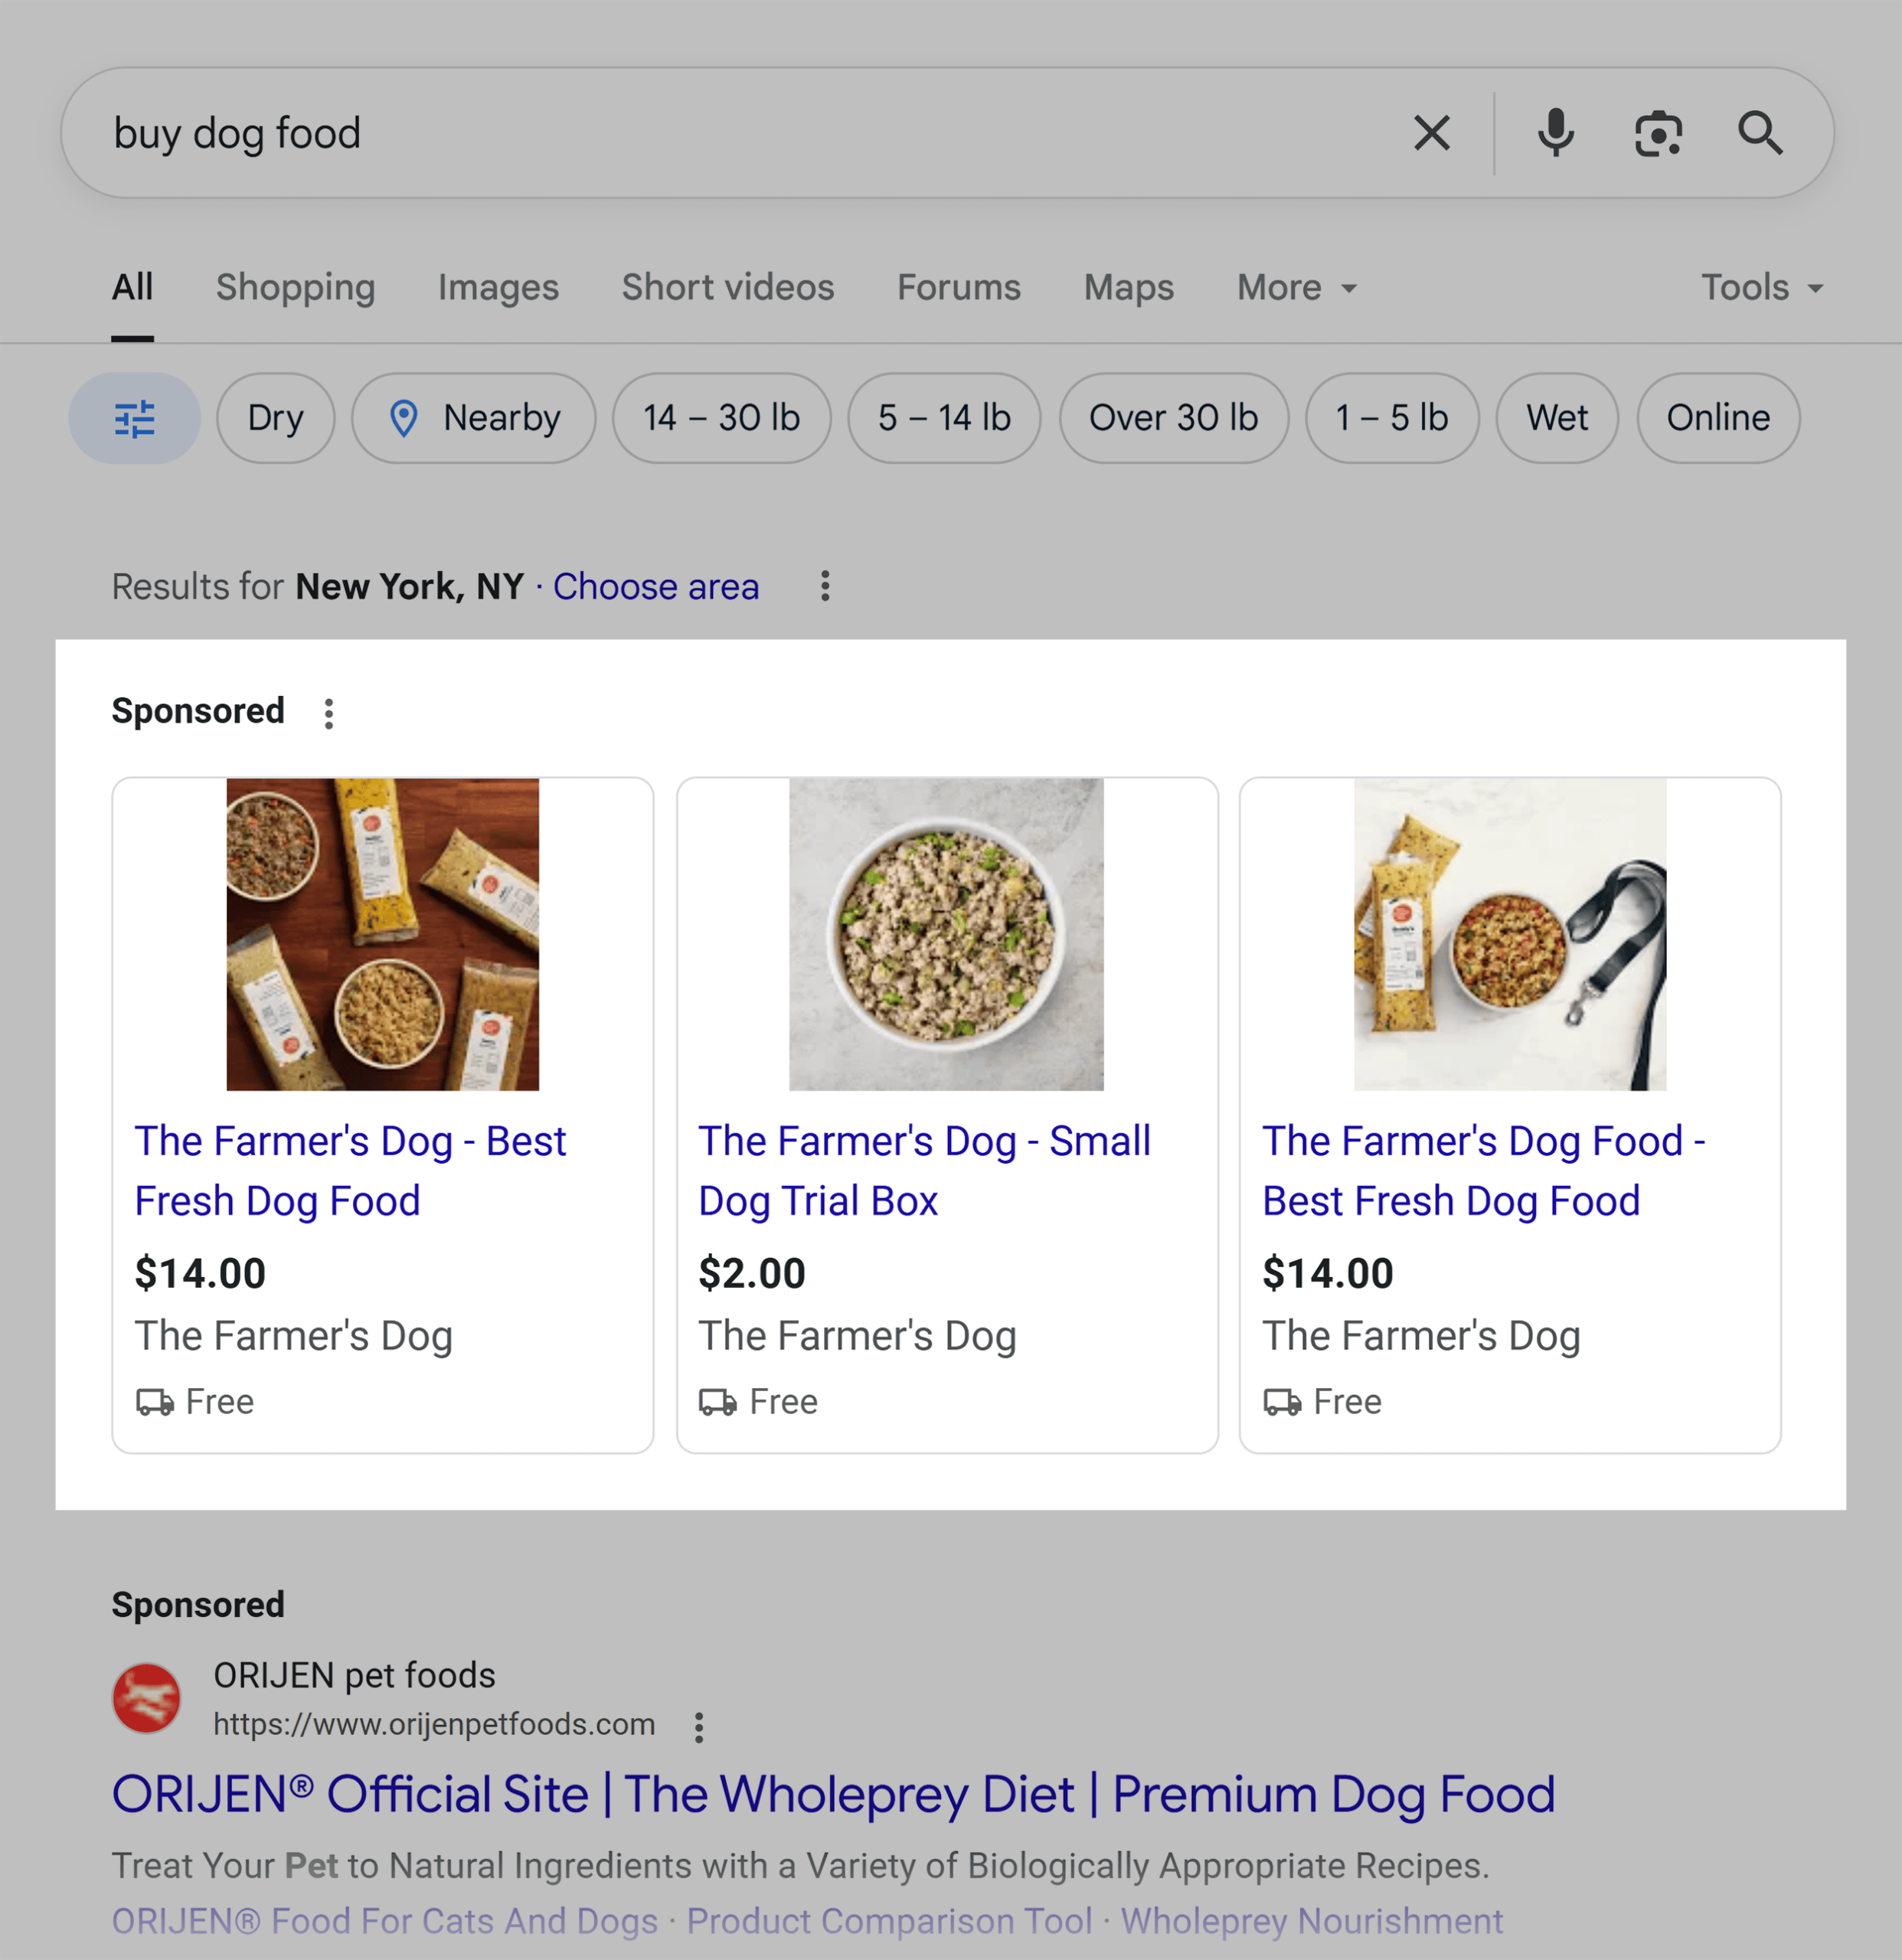Open search by image camera icon
Viewport: 1902px width, 1960px height.
coord(1657,133)
